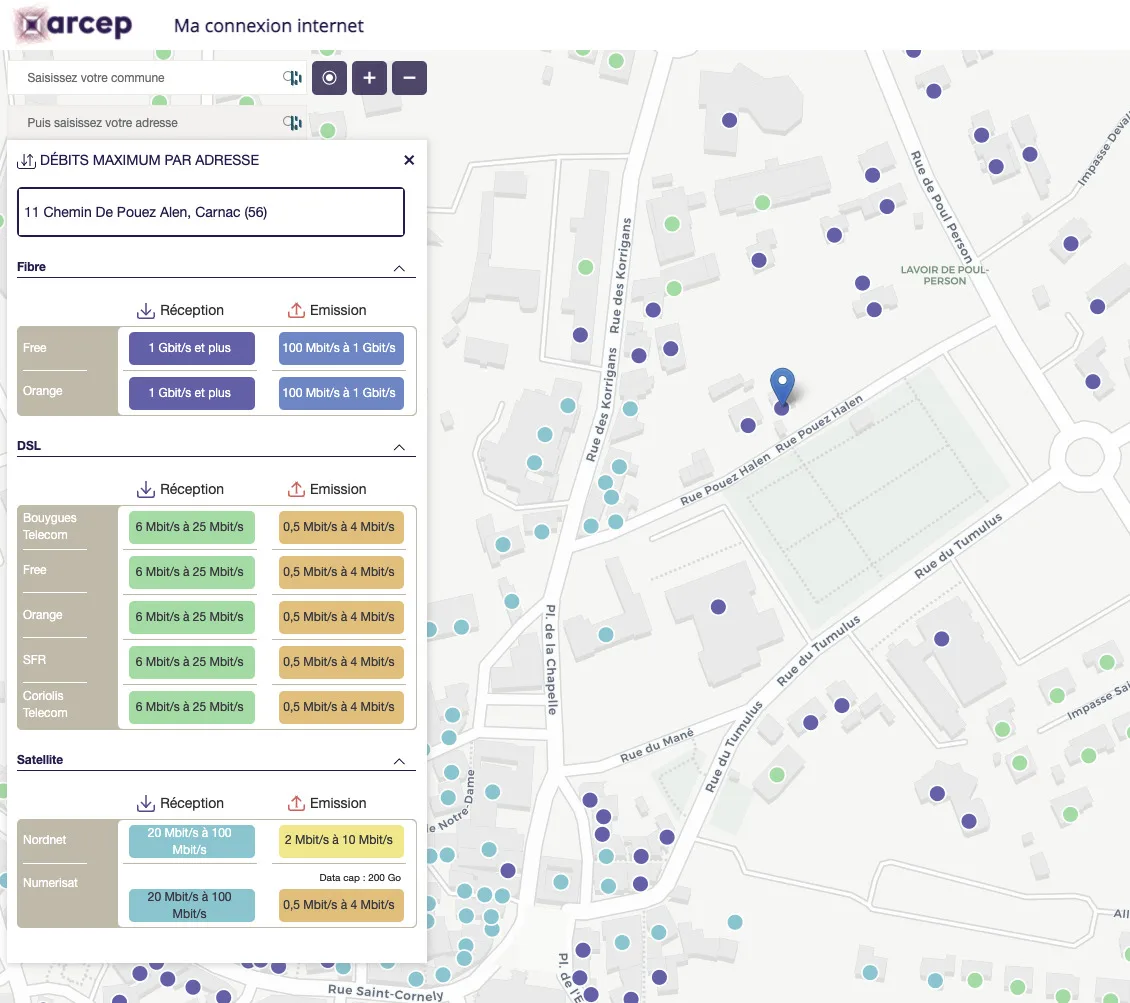
Task: Click the Coriolis Telecom operator label
Action: tap(45, 704)
